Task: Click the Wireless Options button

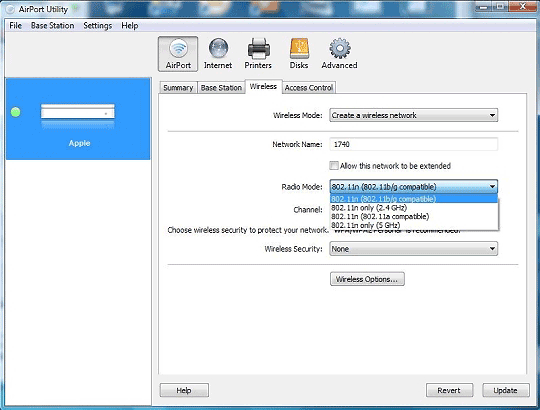Action: pyautogui.click(x=367, y=279)
